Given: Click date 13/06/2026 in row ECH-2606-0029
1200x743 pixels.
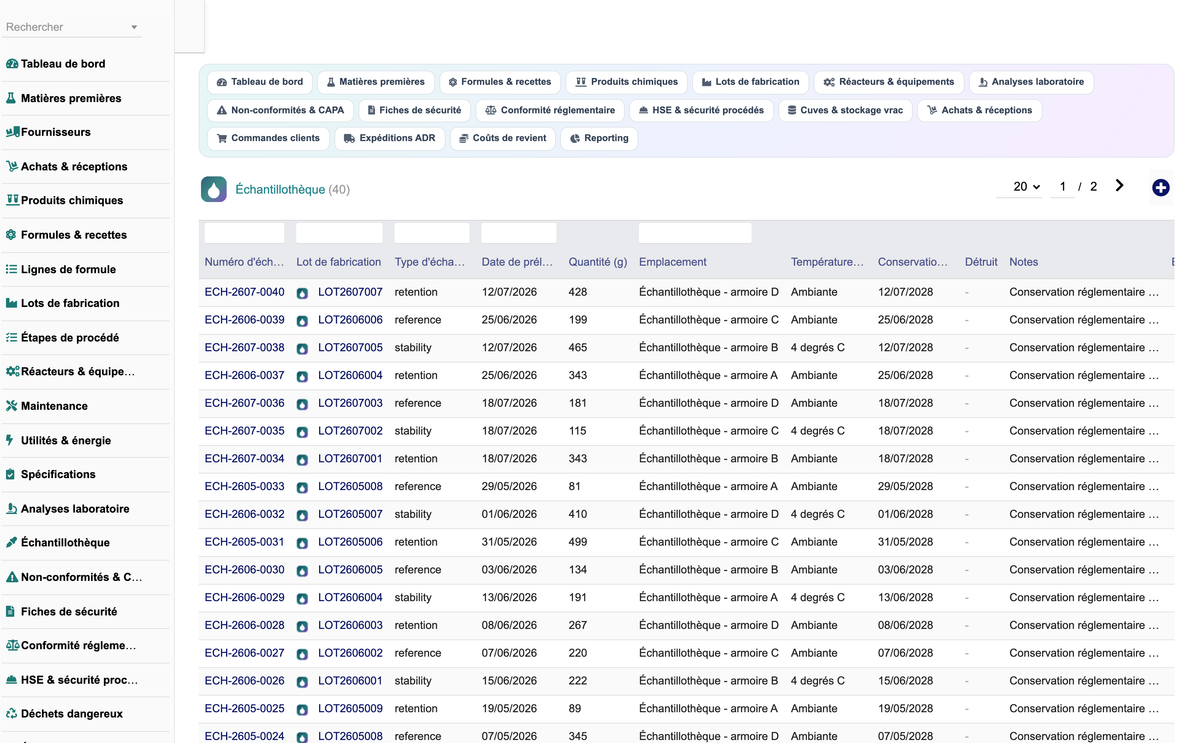Looking at the screenshot, I should [x=509, y=597].
